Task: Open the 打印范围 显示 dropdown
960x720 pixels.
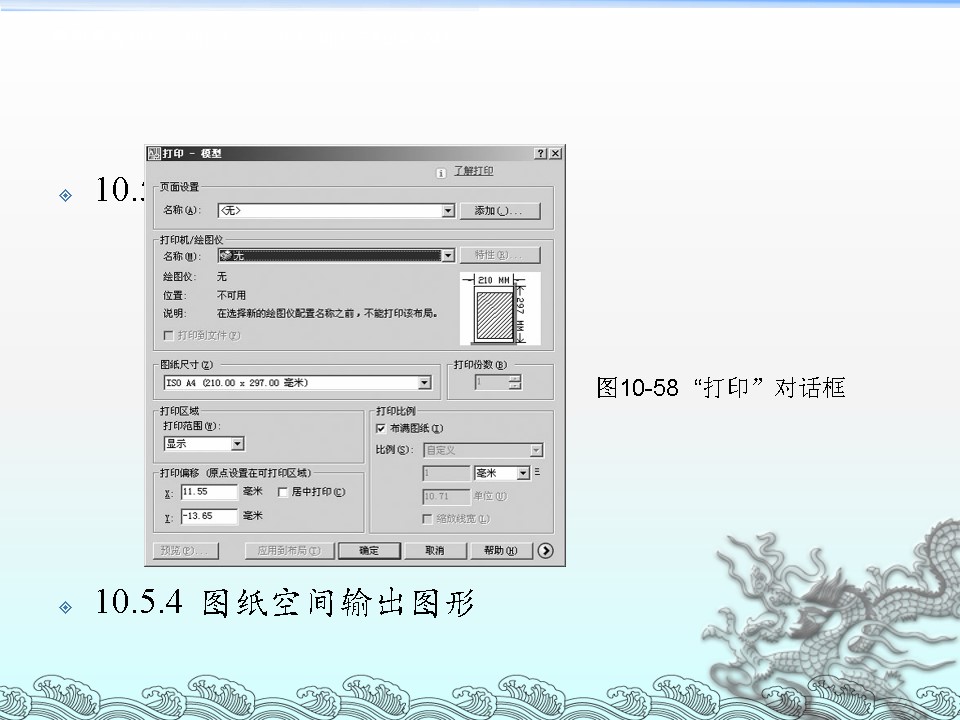Action: pyautogui.click(x=237, y=444)
